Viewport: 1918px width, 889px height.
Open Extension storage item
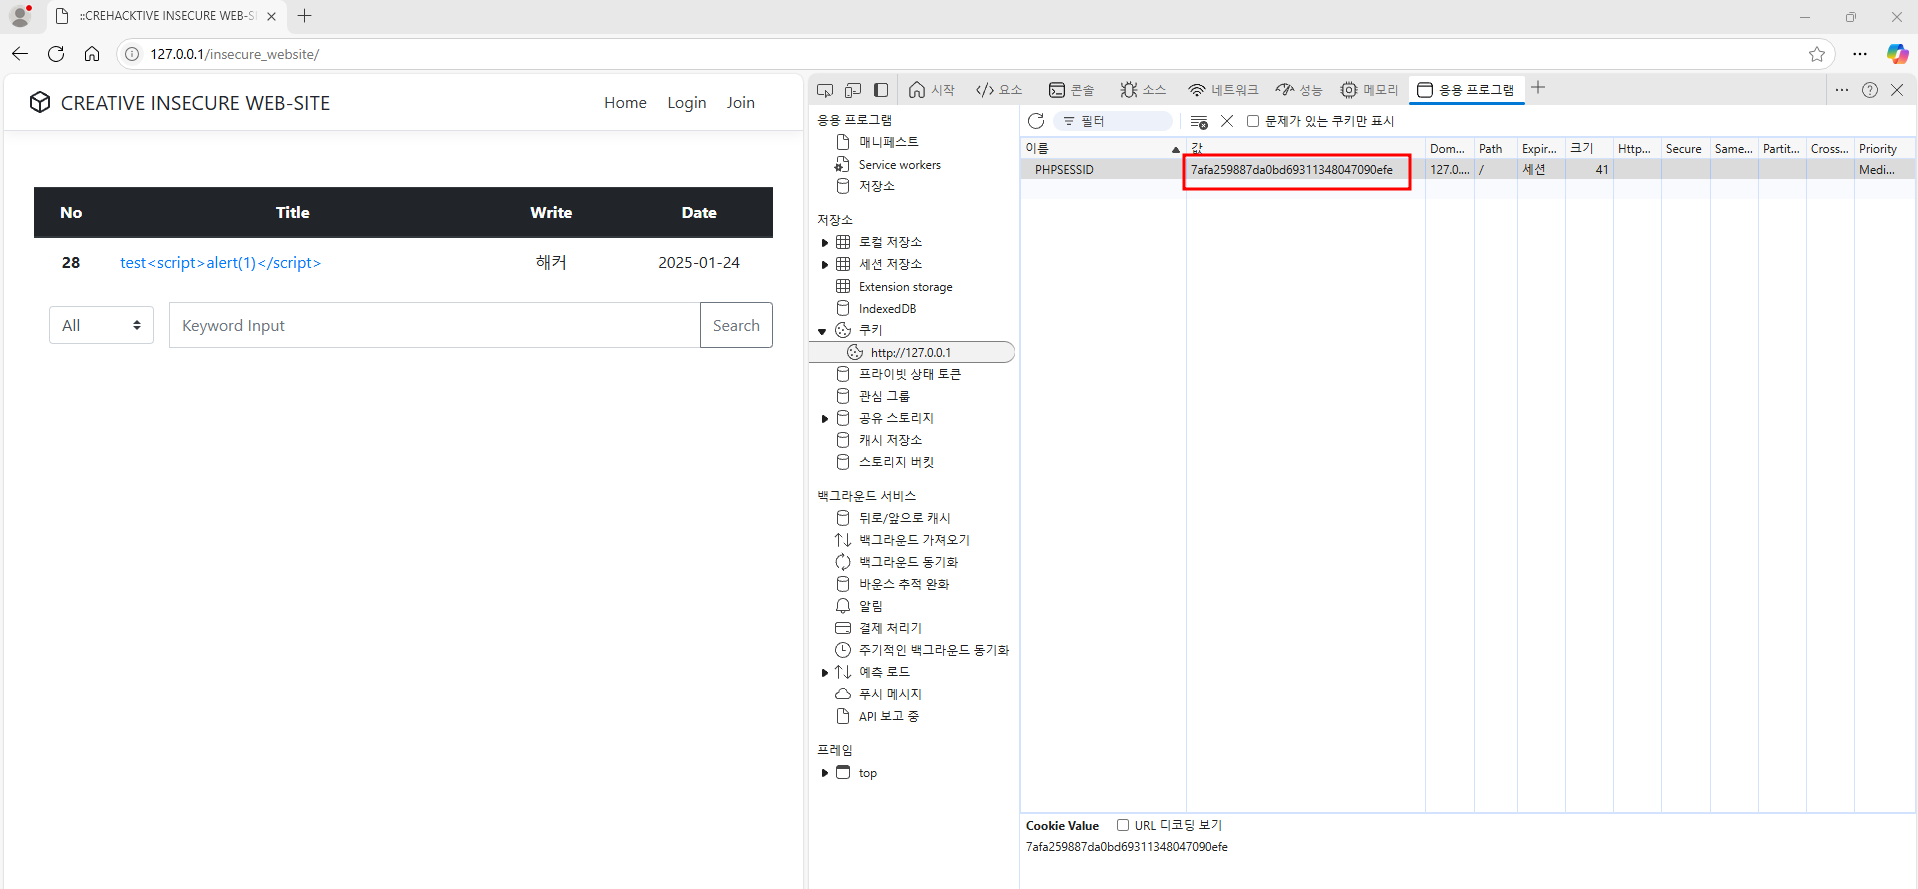tap(905, 286)
